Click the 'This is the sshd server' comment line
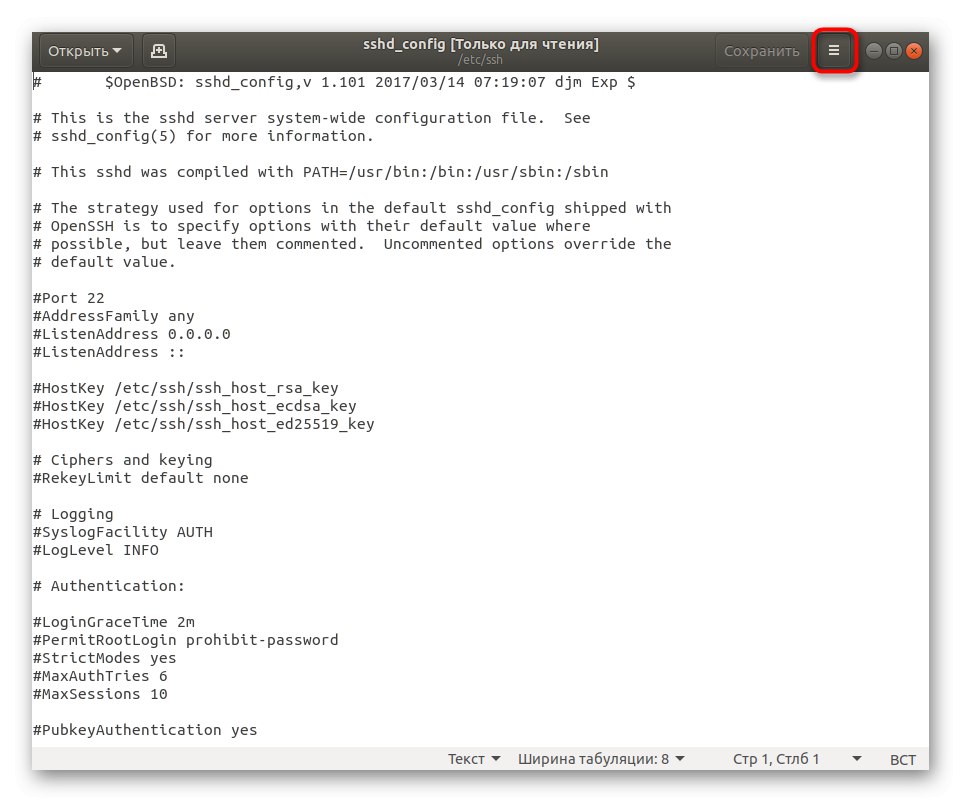This screenshot has height=802, width=961. 311,118
